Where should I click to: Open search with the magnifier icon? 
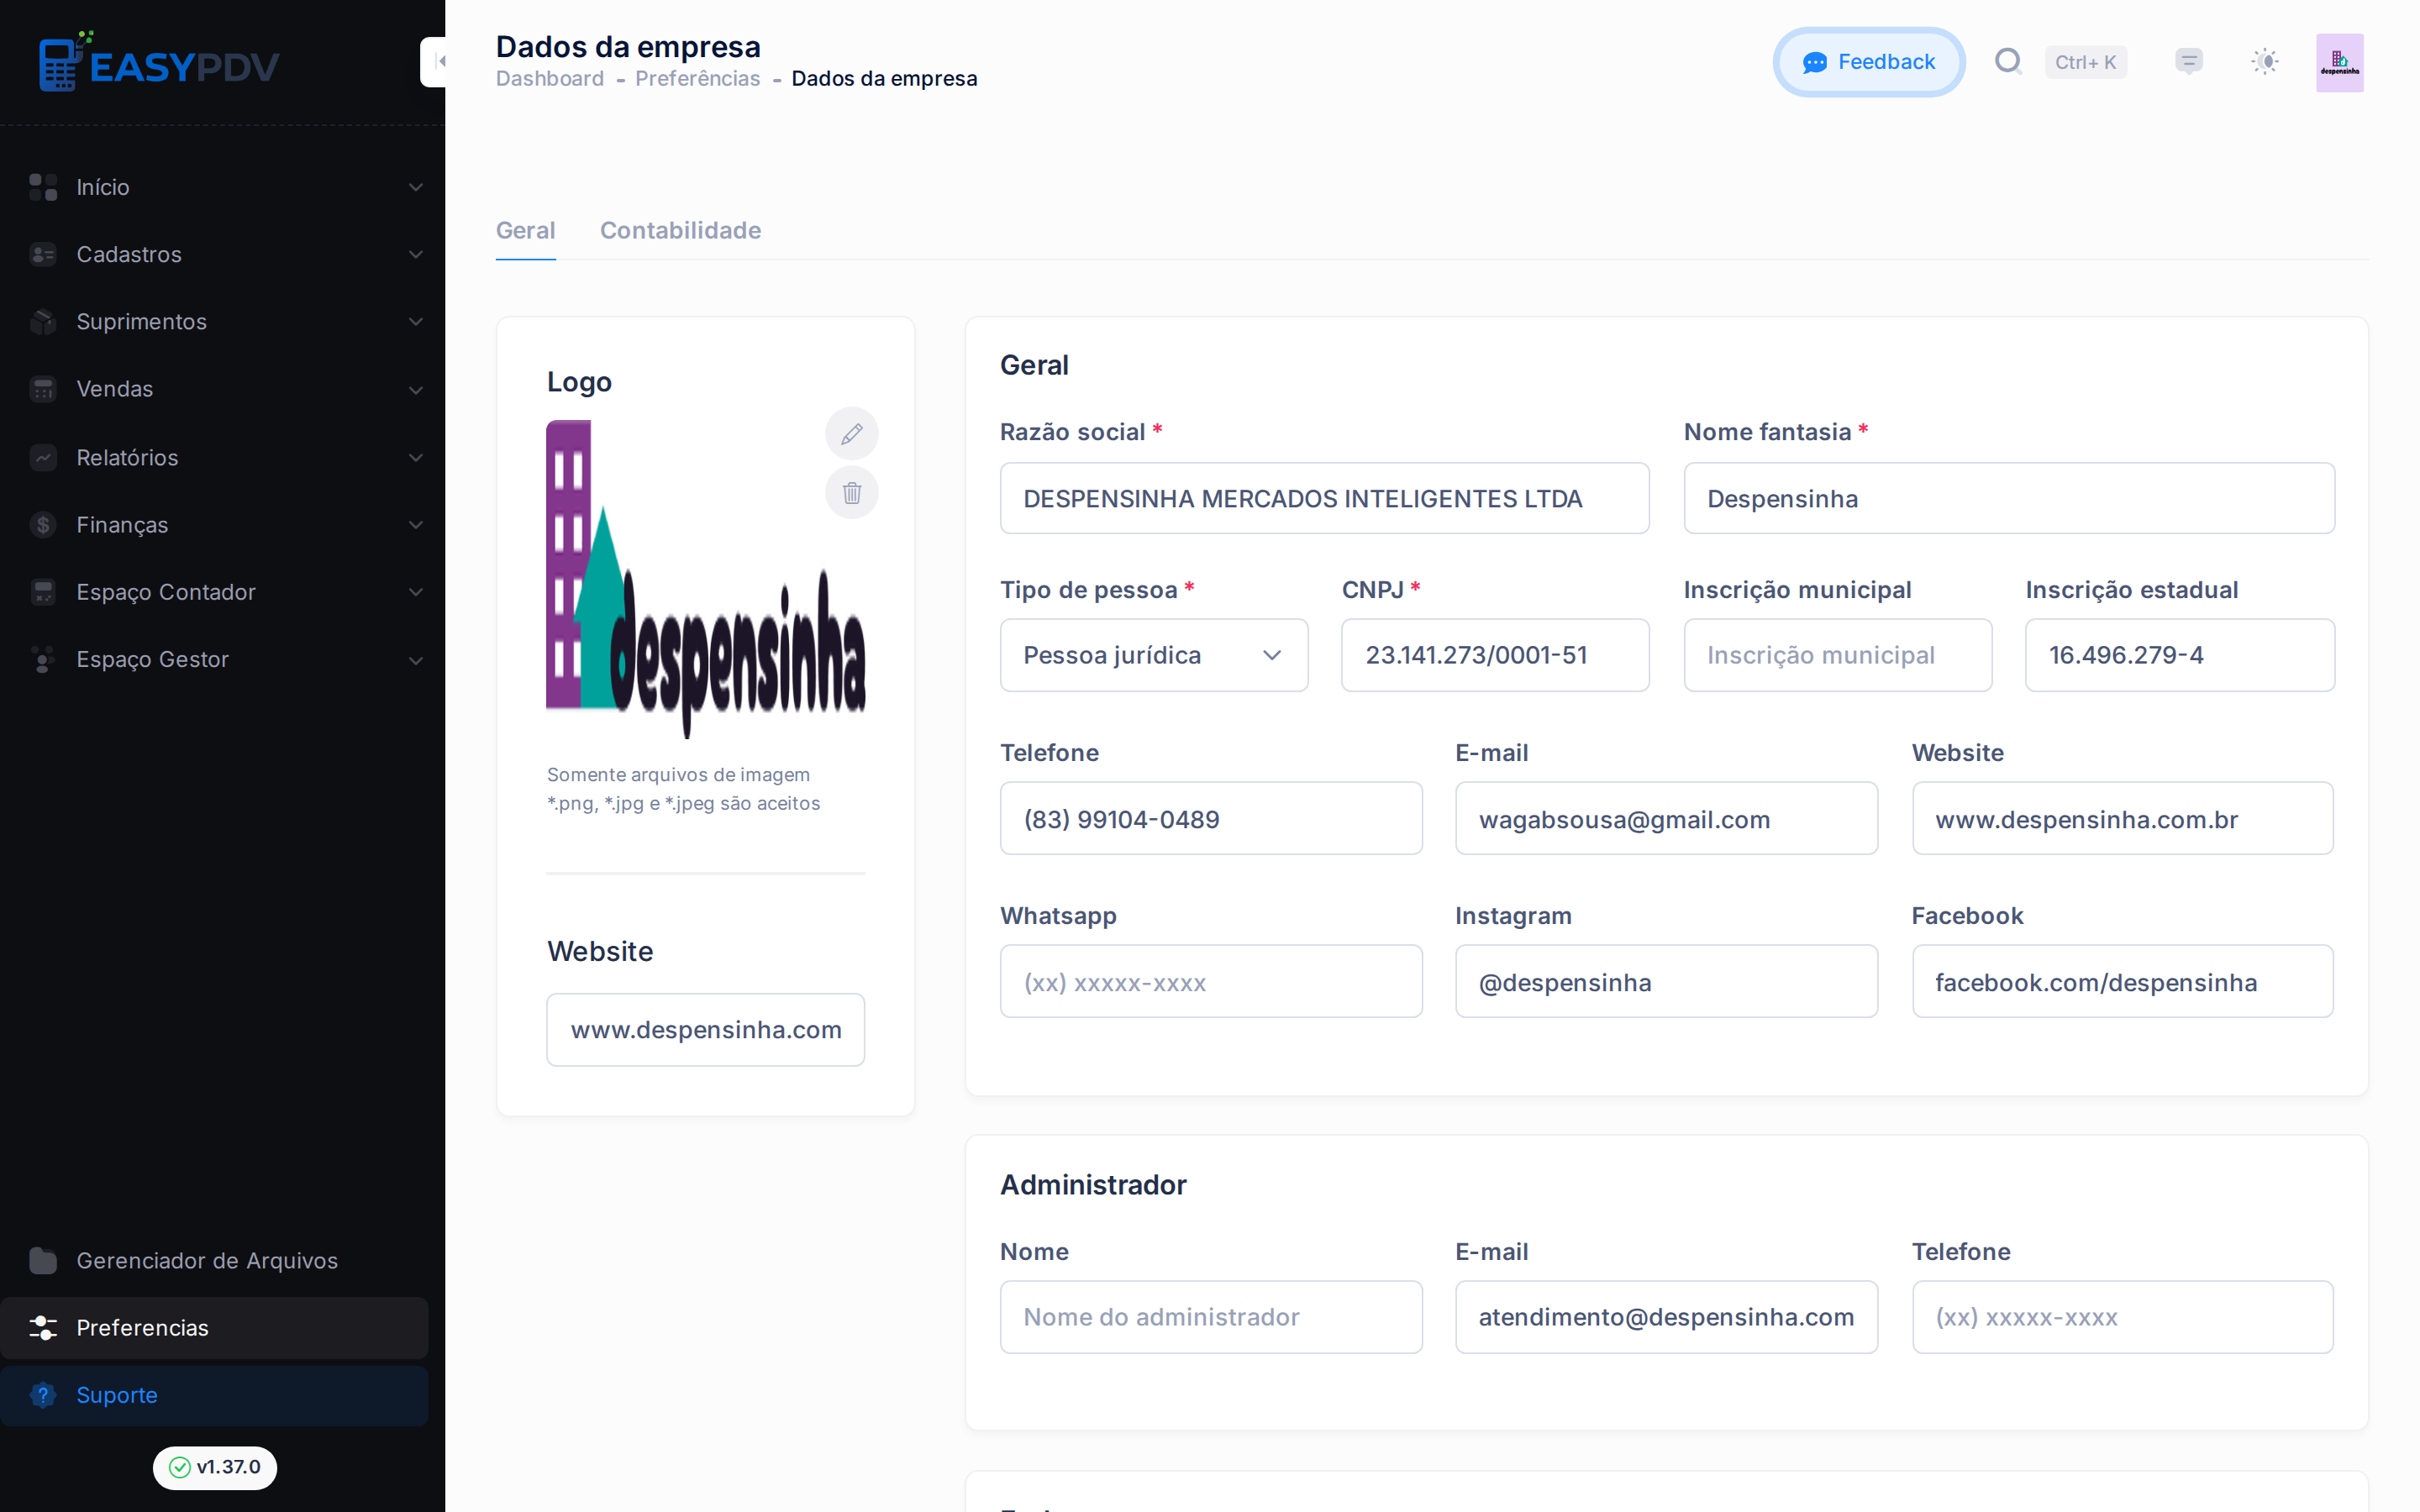(2008, 62)
